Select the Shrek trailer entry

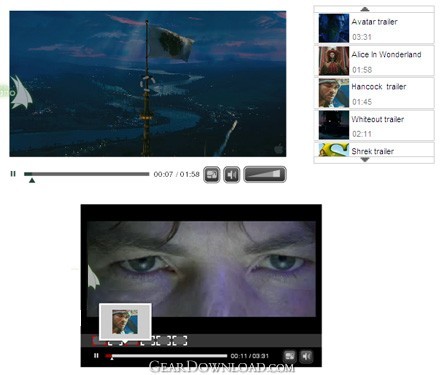click(x=374, y=150)
